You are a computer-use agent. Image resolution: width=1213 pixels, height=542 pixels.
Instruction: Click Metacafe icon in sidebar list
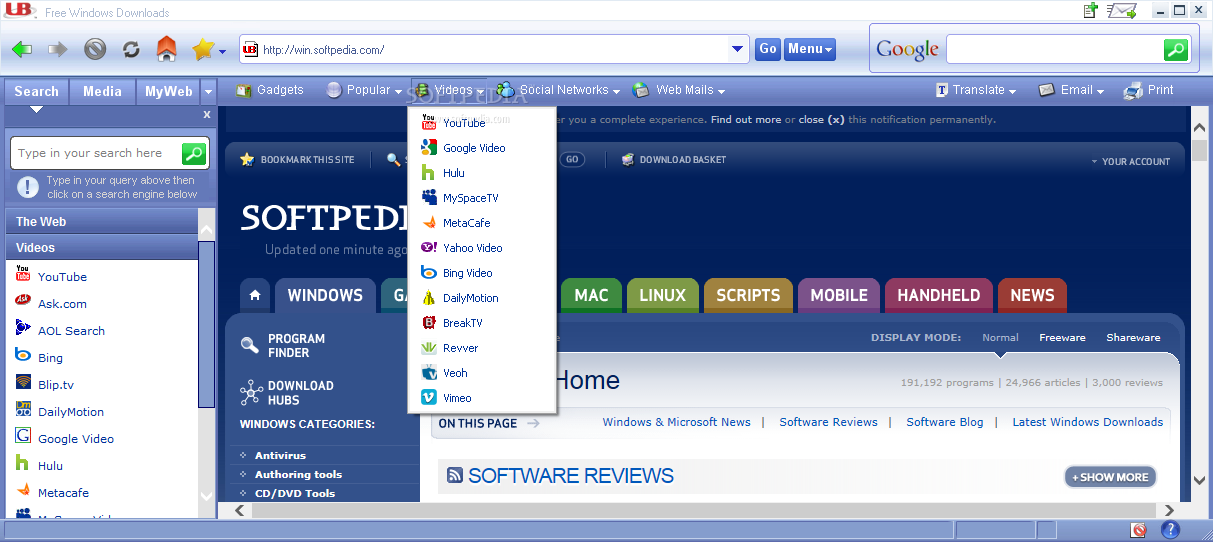tap(23, 490)
